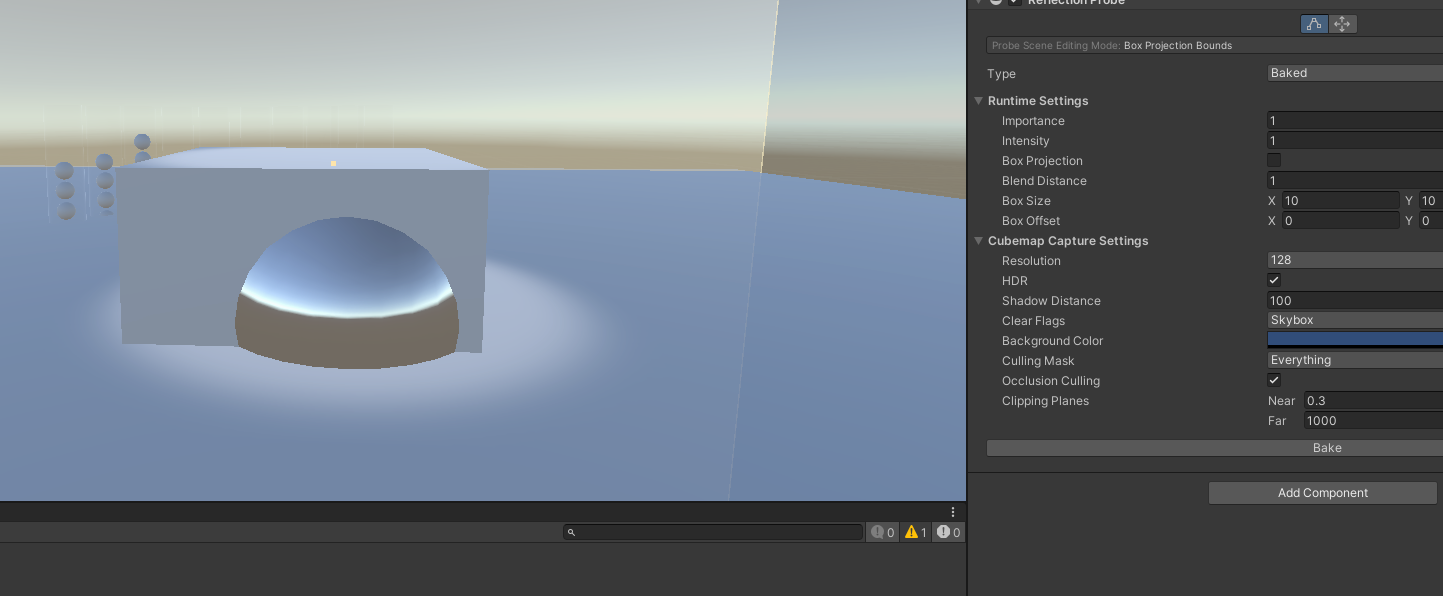Select the reflective dome in the scene view
Viewport: 1443px width, 596px height.
(x=347, y=295)
